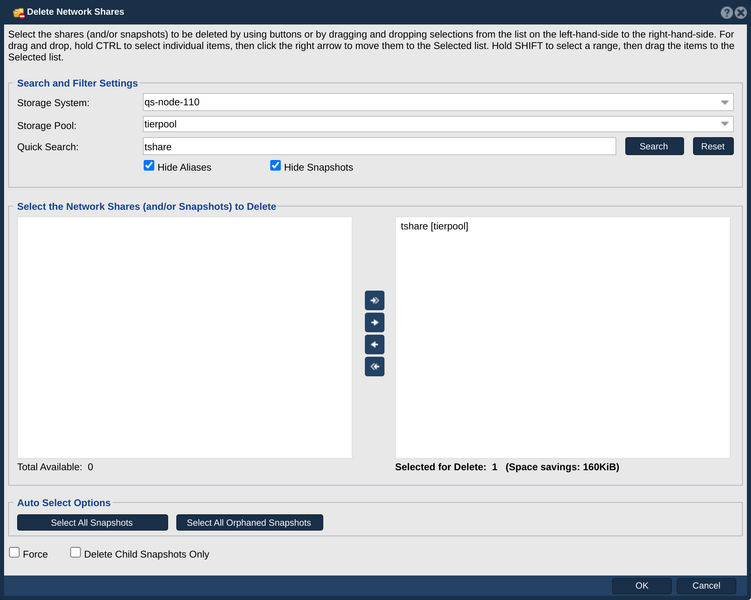Click the Quick Search: label

click(48, 147)
